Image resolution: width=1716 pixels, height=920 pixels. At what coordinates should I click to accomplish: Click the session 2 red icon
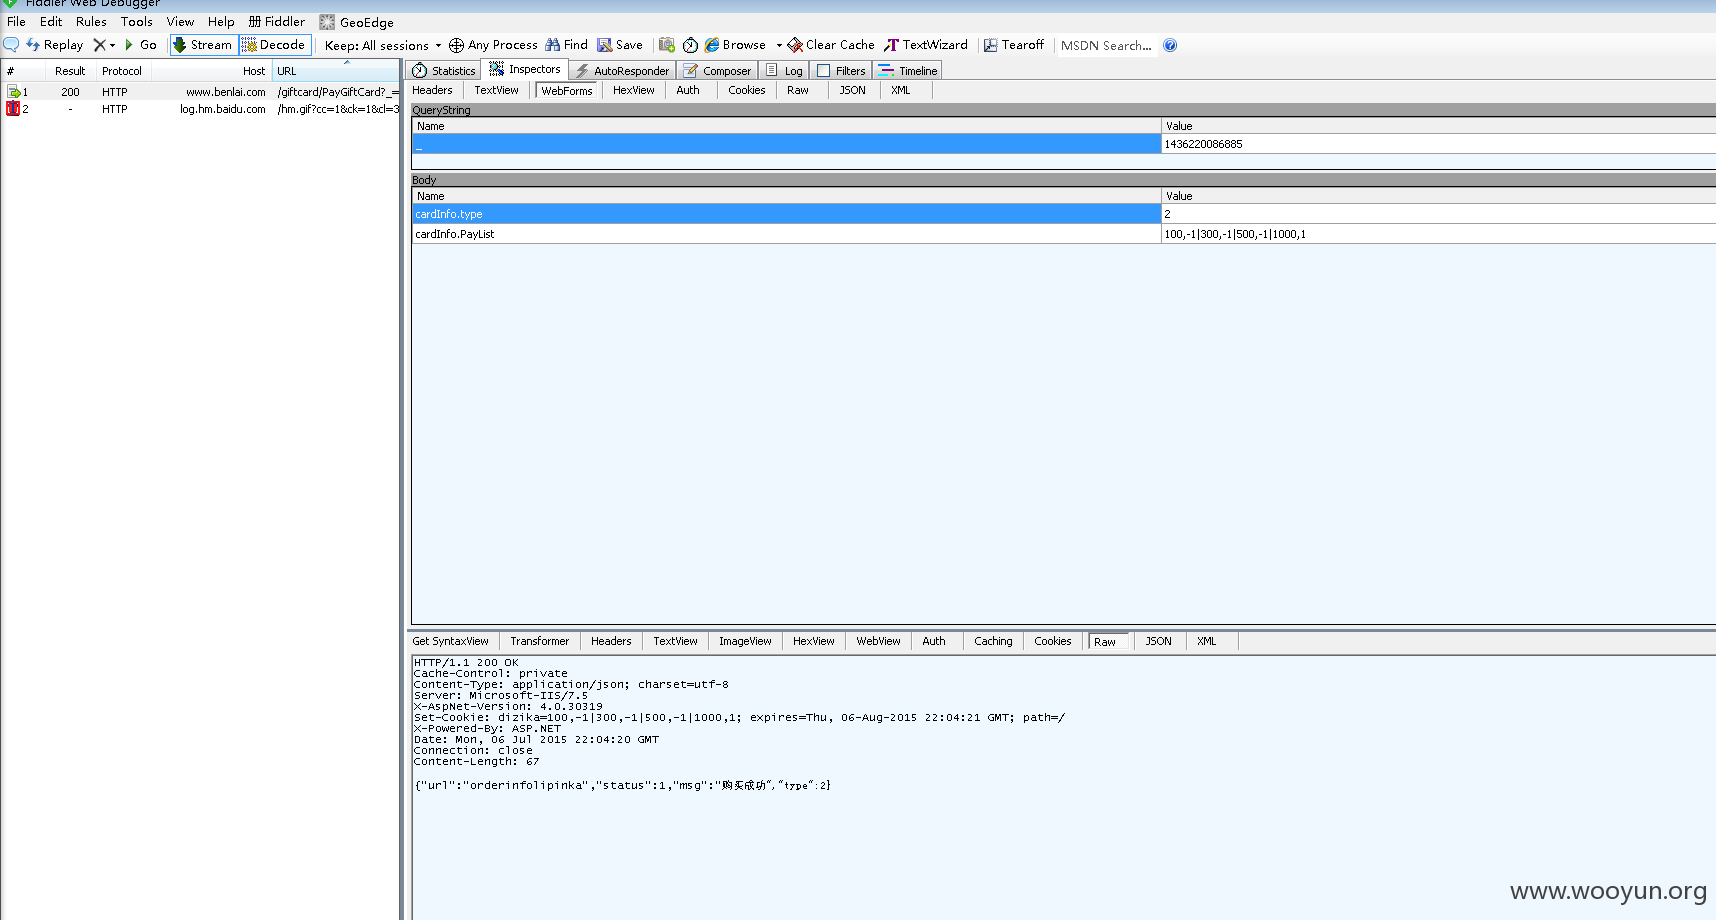pyautogui.click(x=13, y=109)
